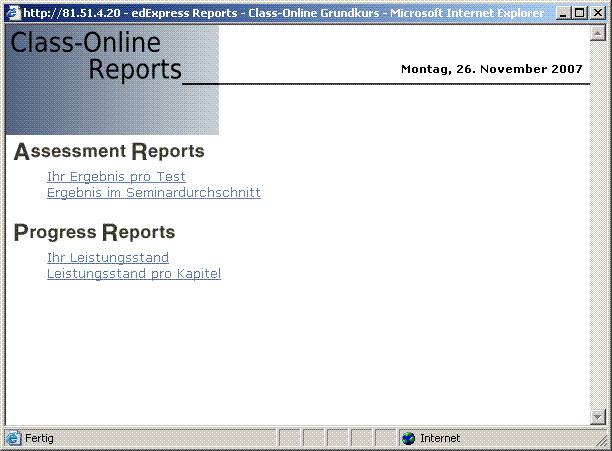Click the window title bar text
Viewport: 612px width, 451px height.
(280, 13)
